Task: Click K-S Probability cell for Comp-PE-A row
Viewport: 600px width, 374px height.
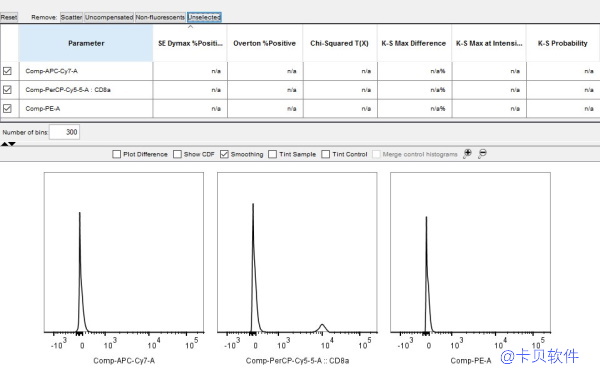Action: tap(563, 108)
